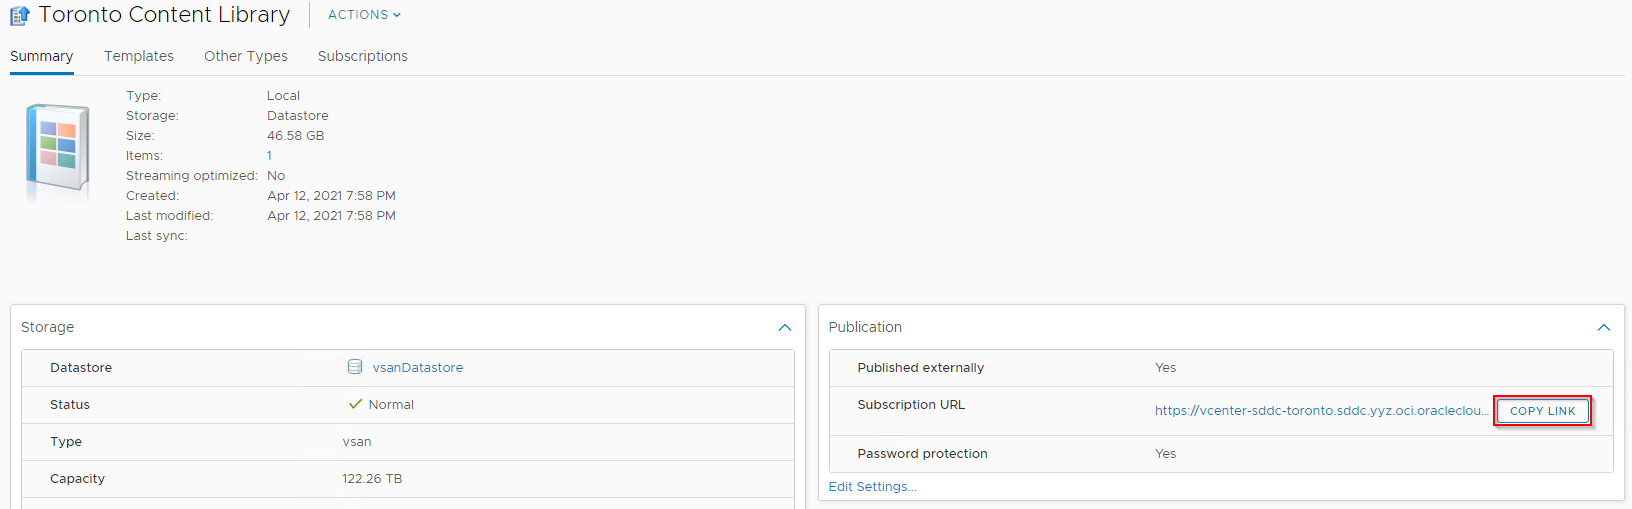Click the Items count link
This screenshot has height=509, width=1632.
(x=269, y=156)
